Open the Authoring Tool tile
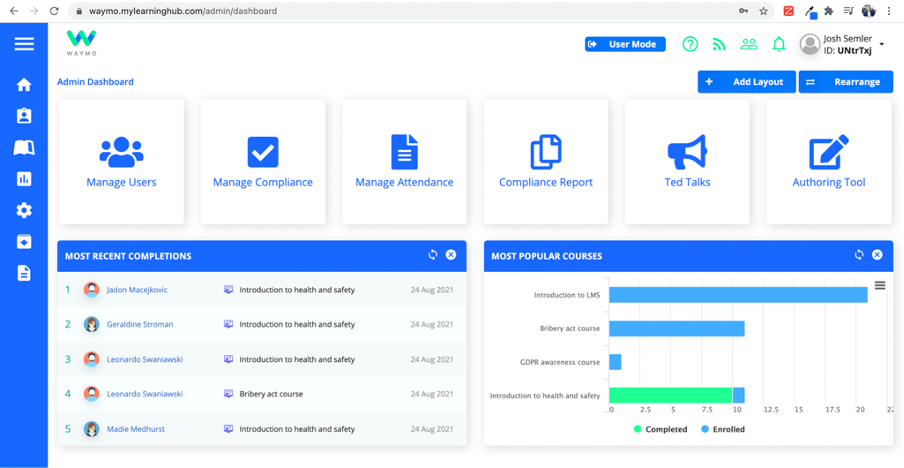The image size is (904, 468). (x=829, y=162)
